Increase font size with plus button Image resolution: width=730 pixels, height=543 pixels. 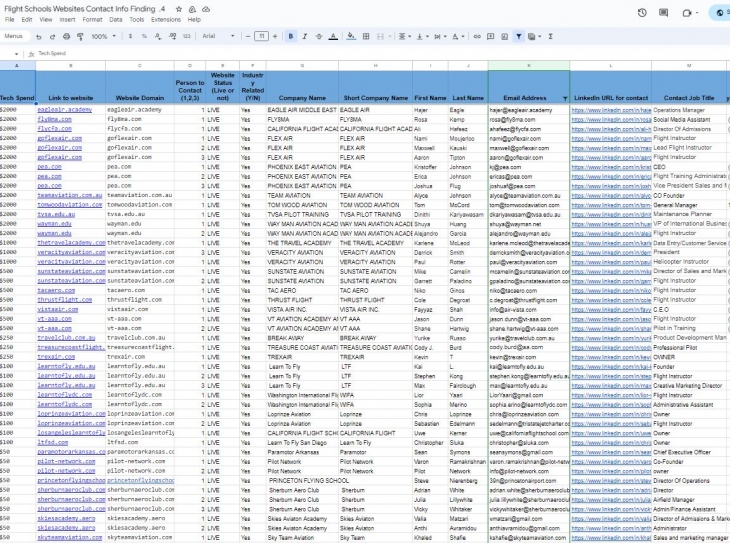tap(275, 36)
